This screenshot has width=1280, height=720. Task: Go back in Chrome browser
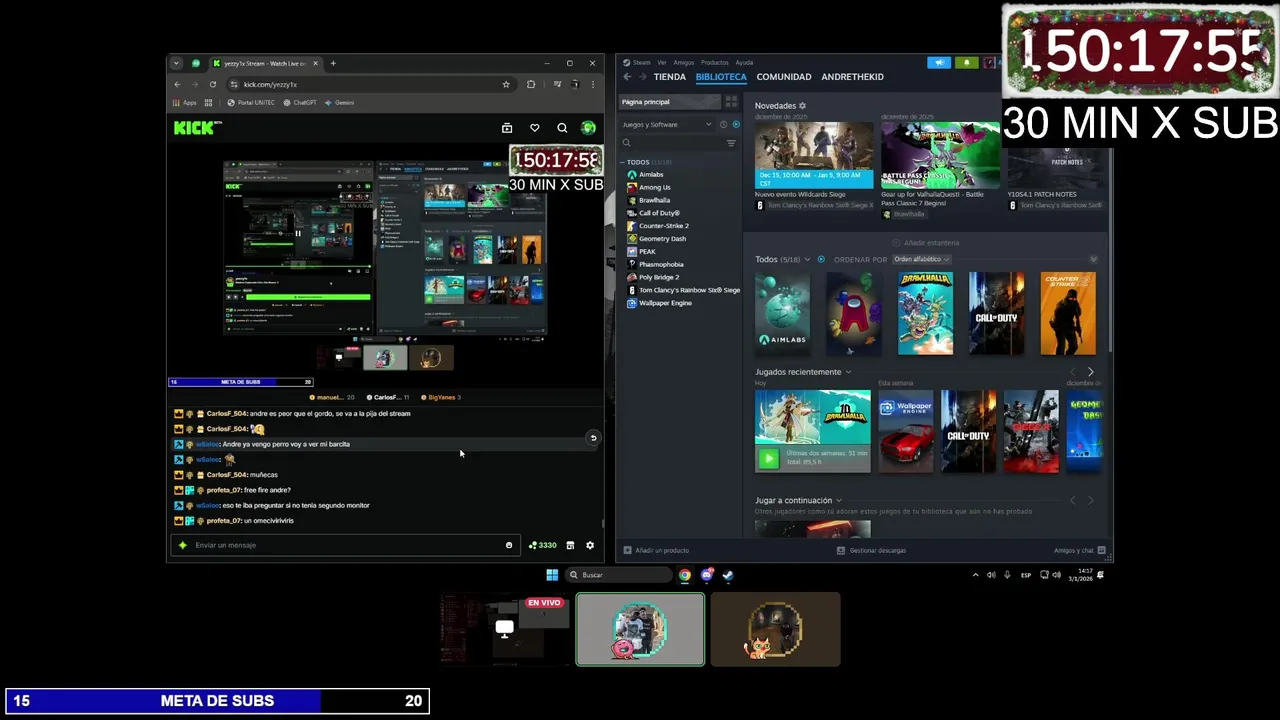click(177, 84)
